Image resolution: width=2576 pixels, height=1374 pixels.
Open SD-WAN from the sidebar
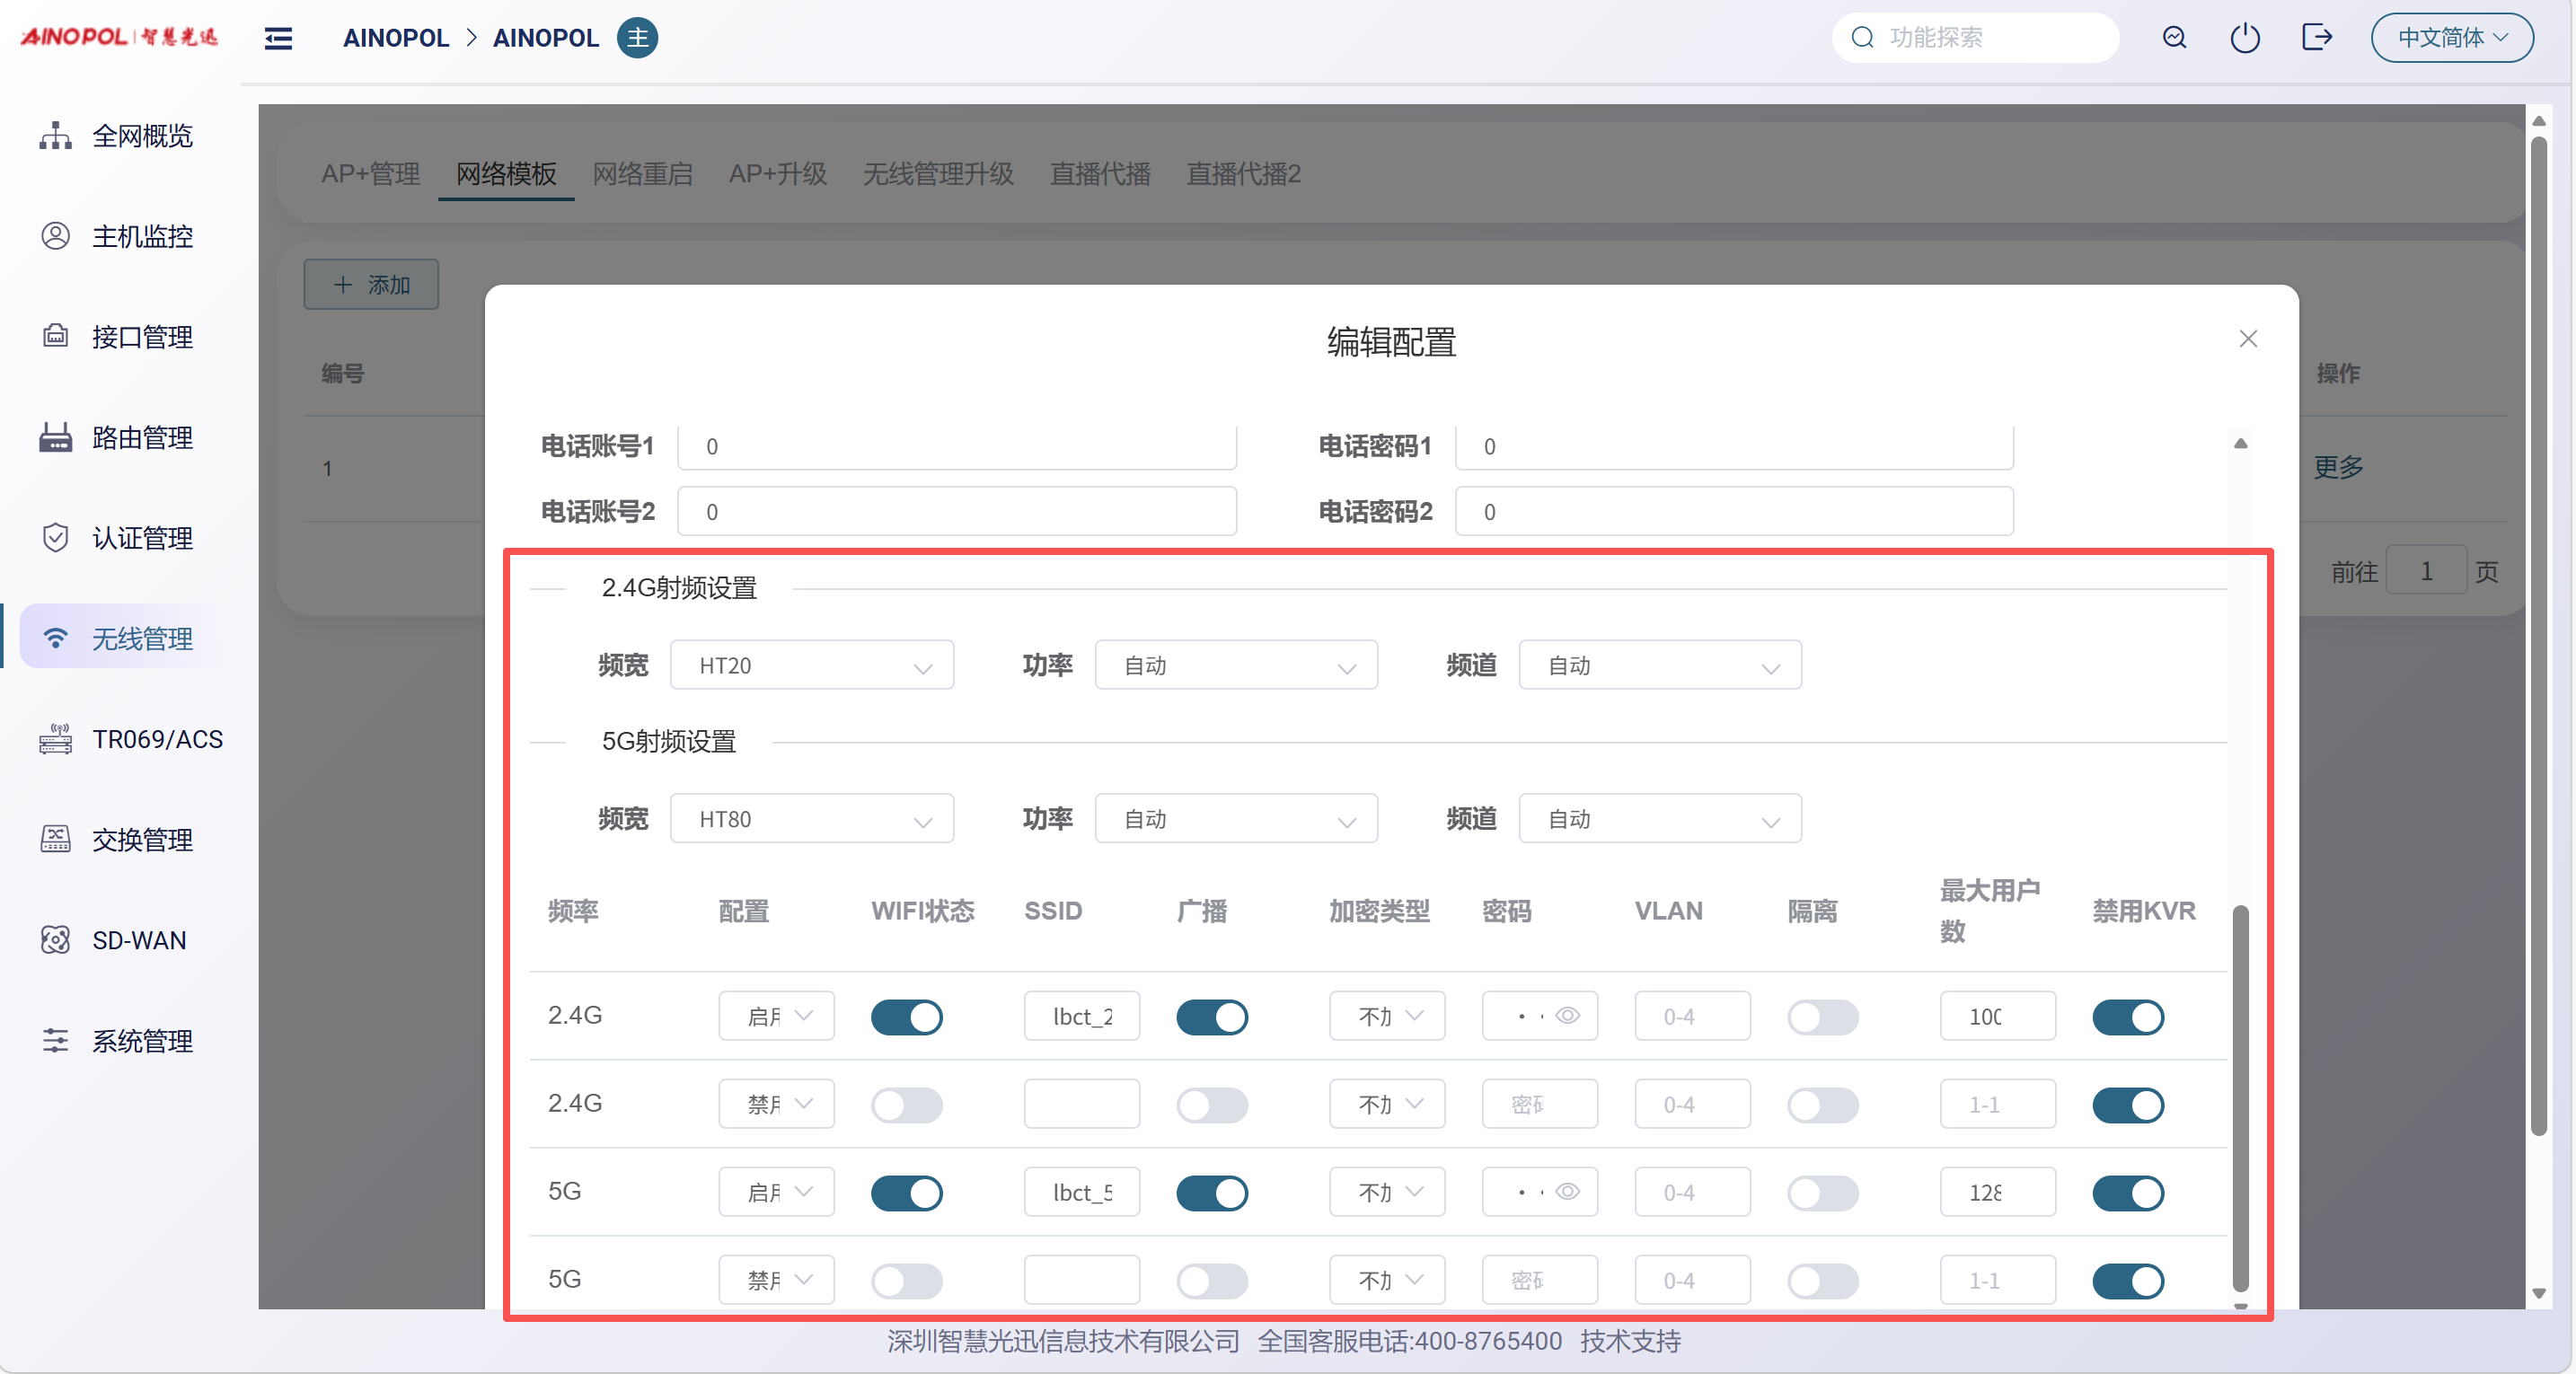coord(139,940)
